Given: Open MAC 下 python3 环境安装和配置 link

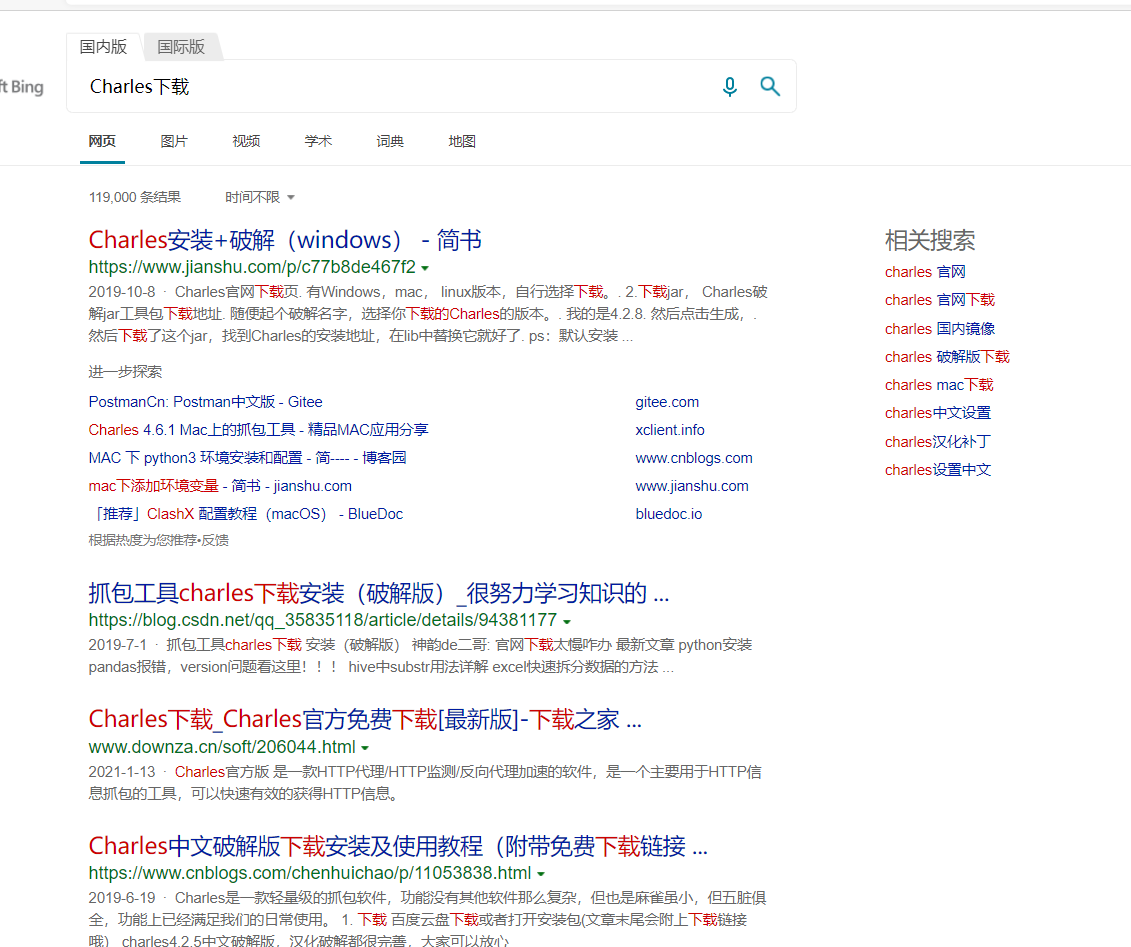Looking at the screenshot, I should coord(247,458).
